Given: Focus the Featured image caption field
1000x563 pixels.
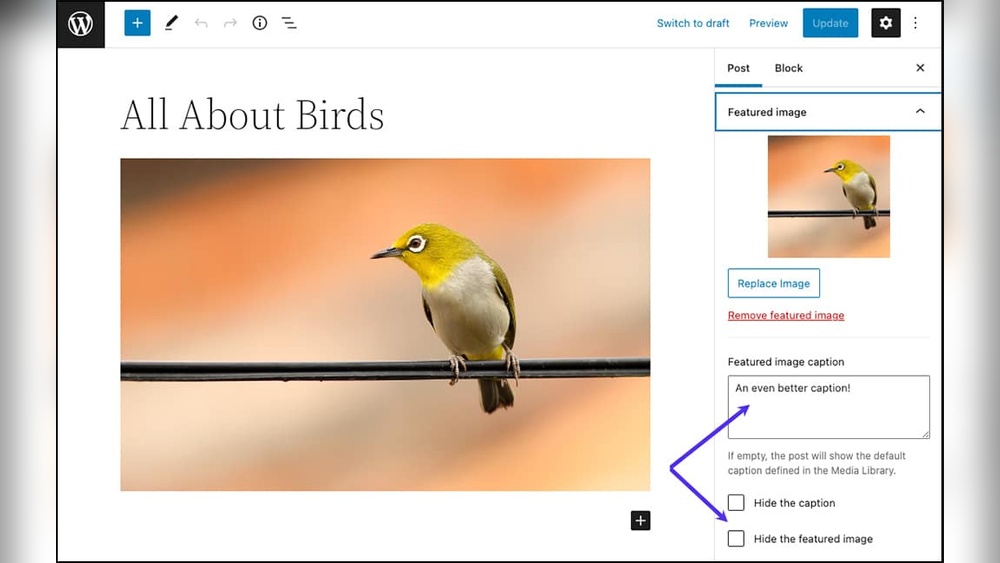Looking at the screenshot, I should point(828,407).
